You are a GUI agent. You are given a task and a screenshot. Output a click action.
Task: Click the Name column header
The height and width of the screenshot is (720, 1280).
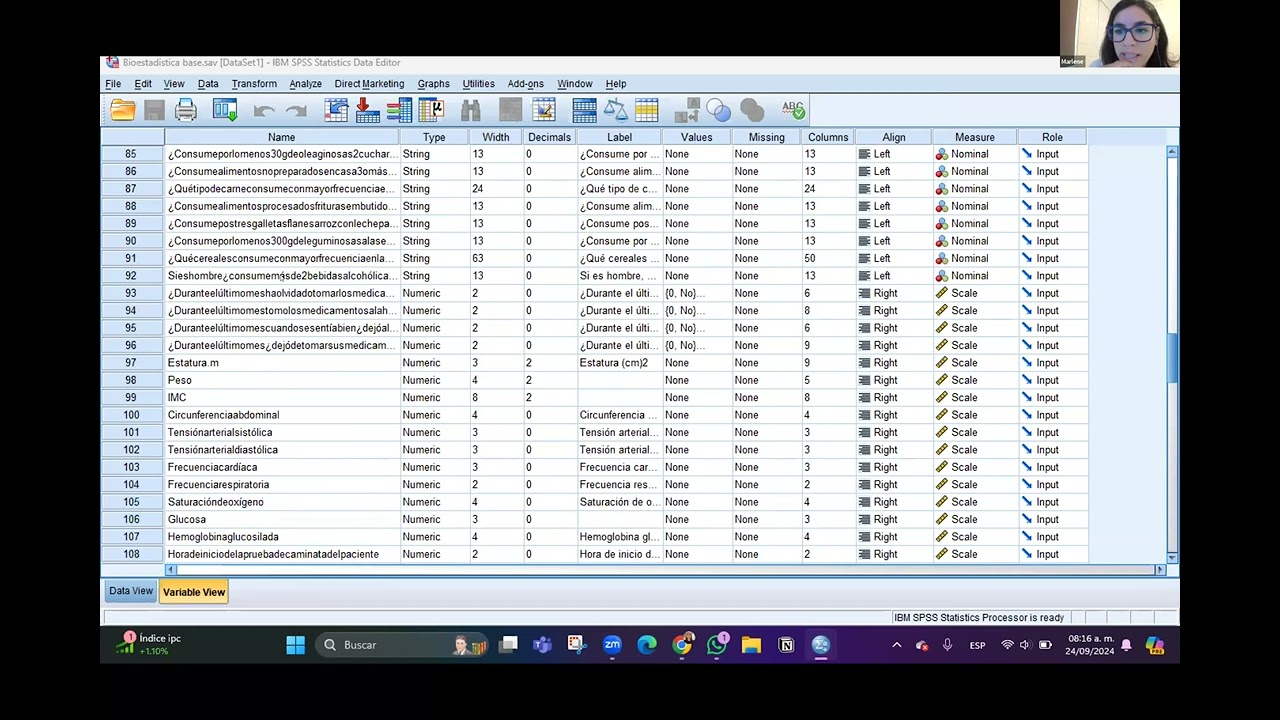click(281, 137)
